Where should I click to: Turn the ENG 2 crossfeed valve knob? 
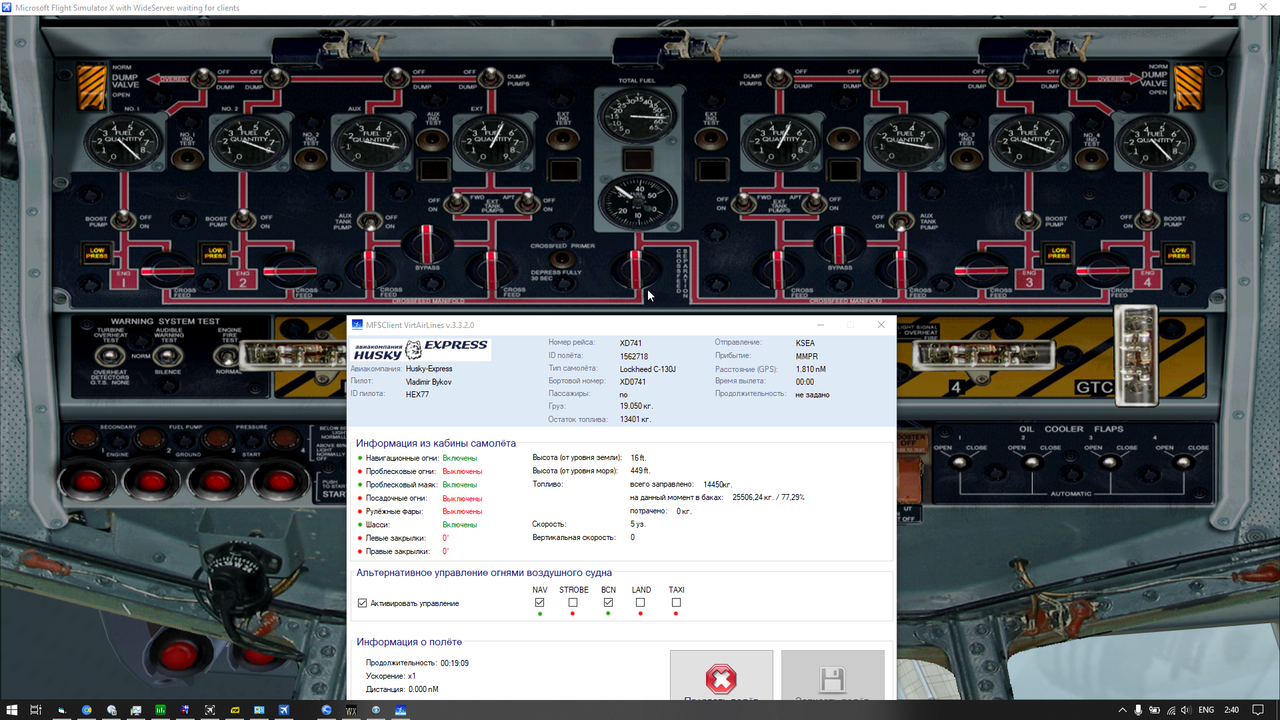point(289,271)
